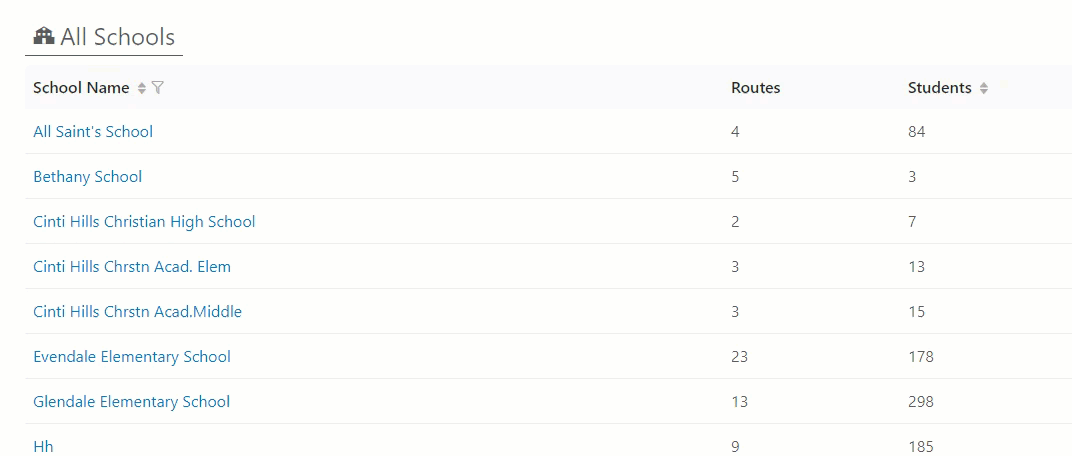Sort by School Name using sort arrows

142,88
